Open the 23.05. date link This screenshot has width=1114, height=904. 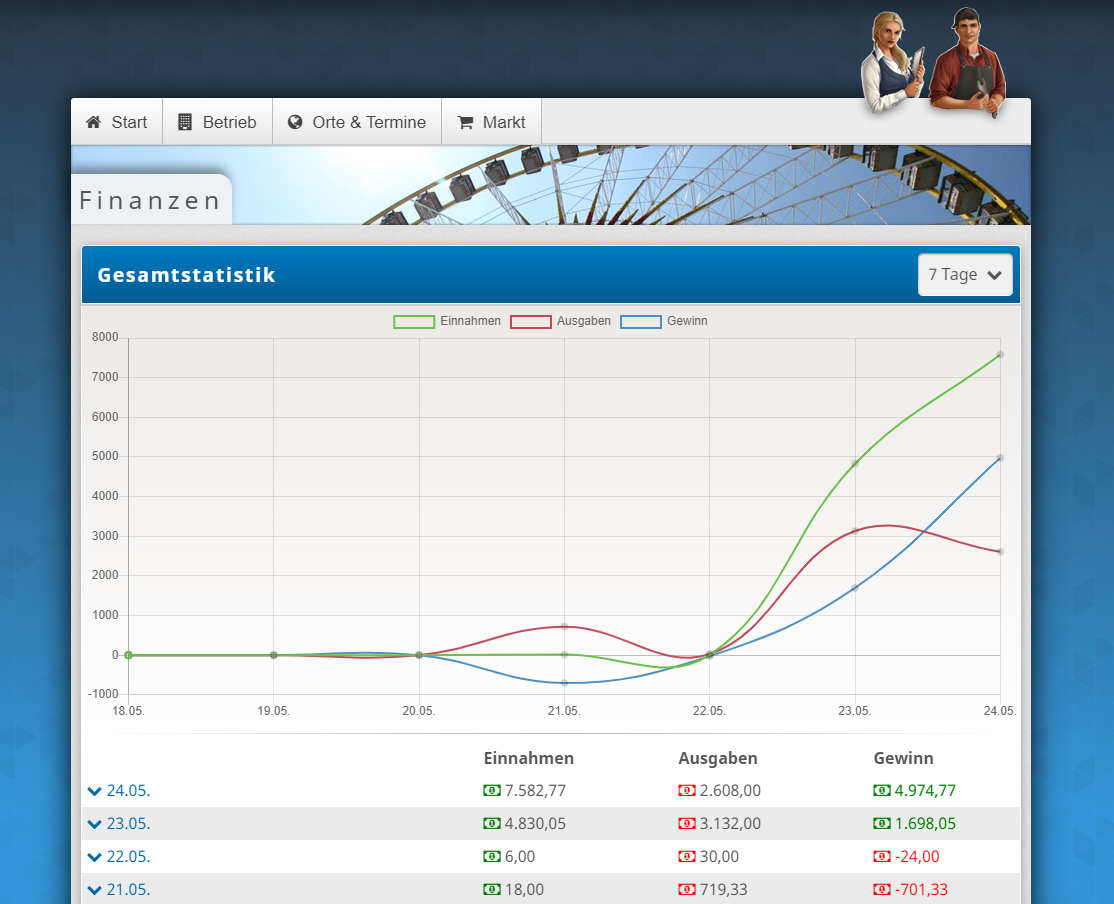pos(128,824)
